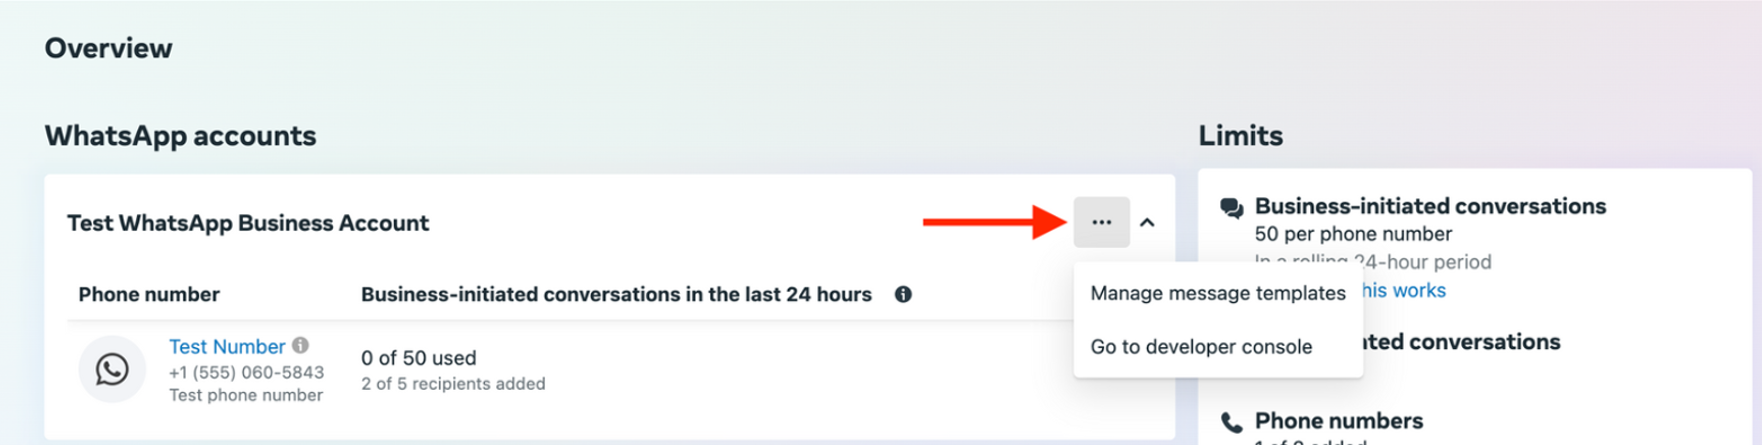Image resolution: width=1762 pixels, height=445 pixels.
Task: Click info icon next to Test Number
Action: pyautogui.click(x=300, y=345)
